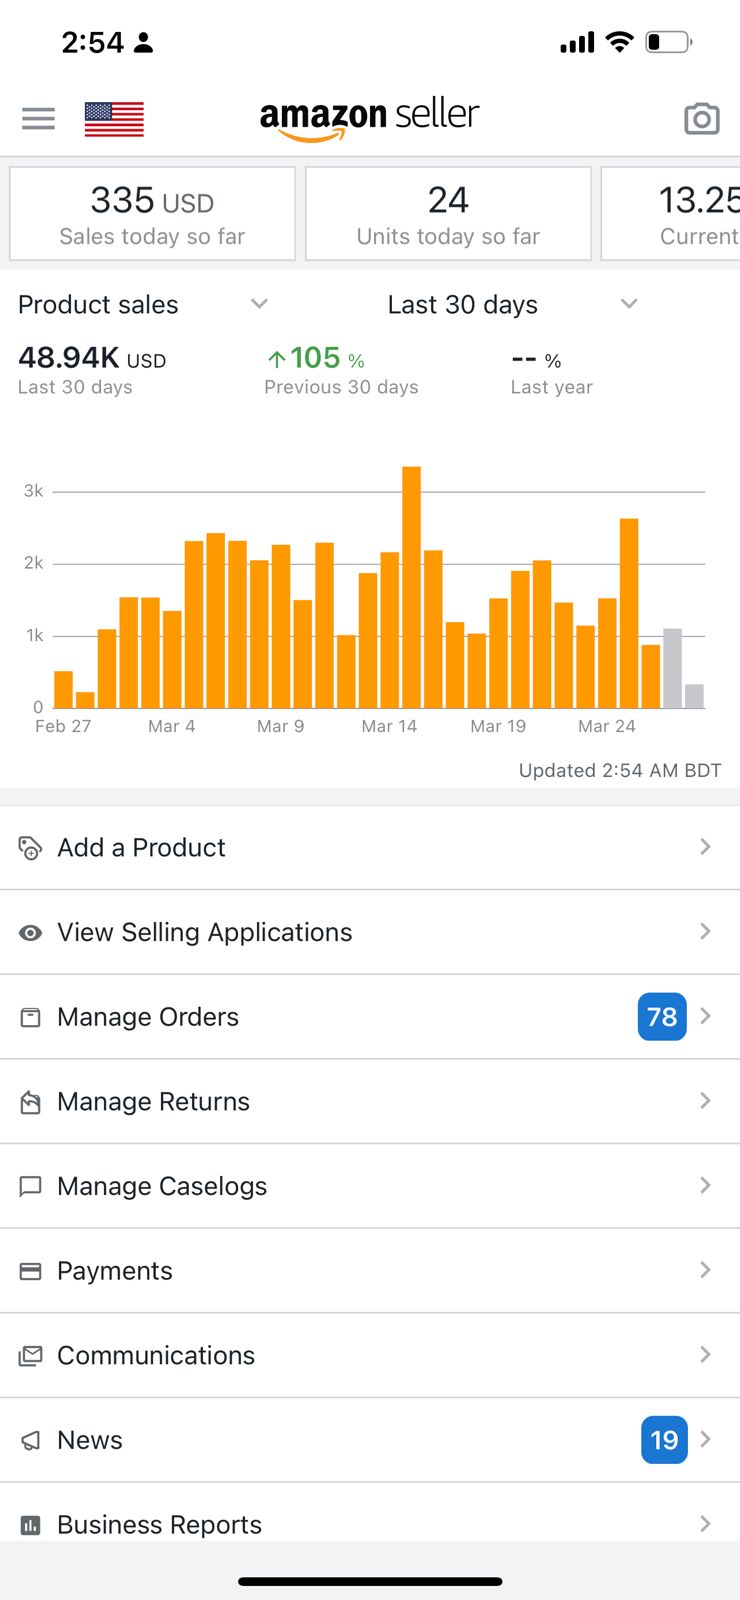
Task: Tap the Manage Returns box icon
Action: point(31,1102)
